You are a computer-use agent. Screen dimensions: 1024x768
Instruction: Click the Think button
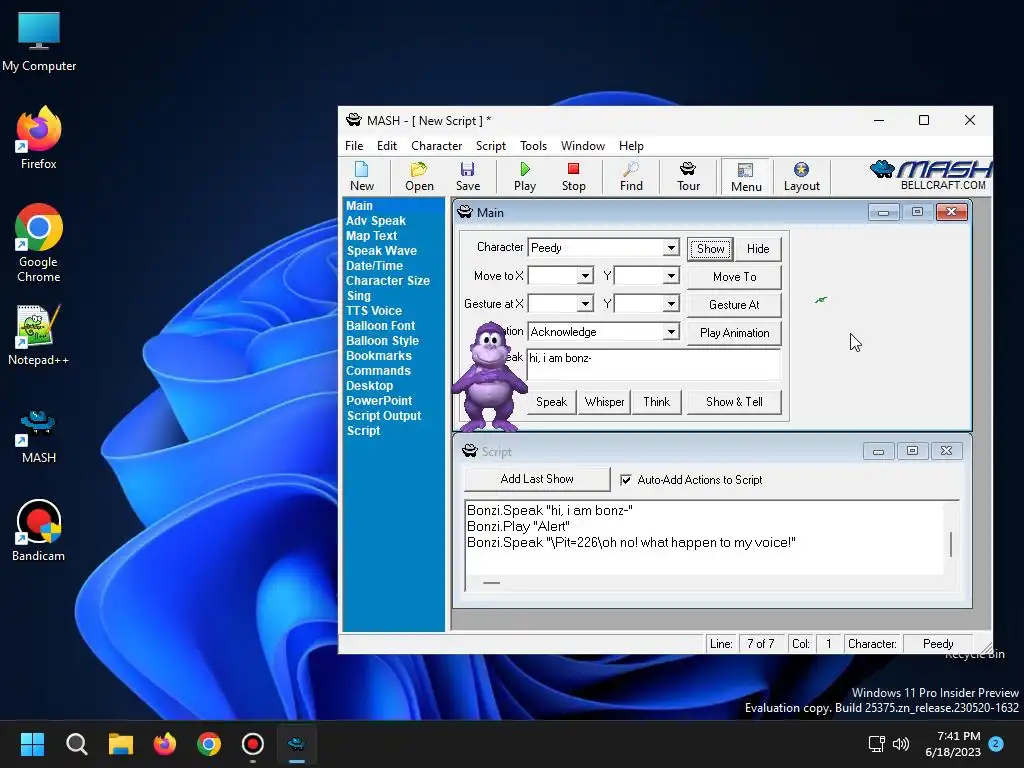tap(656, 402)
